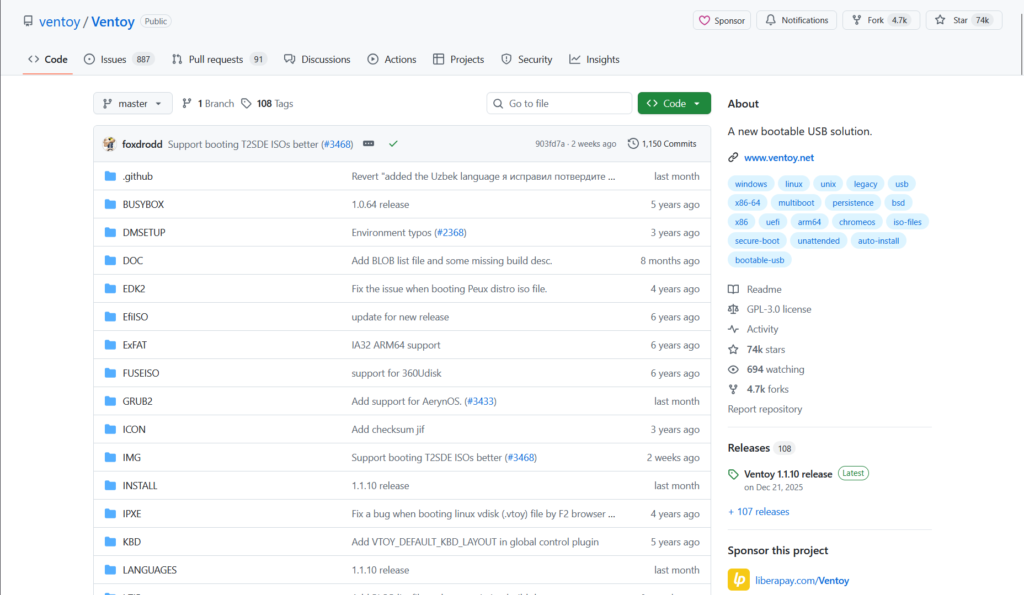Screen dimensions: 1024x595
Task: Click the green commit status checkmark
Action: pos(393,144)
